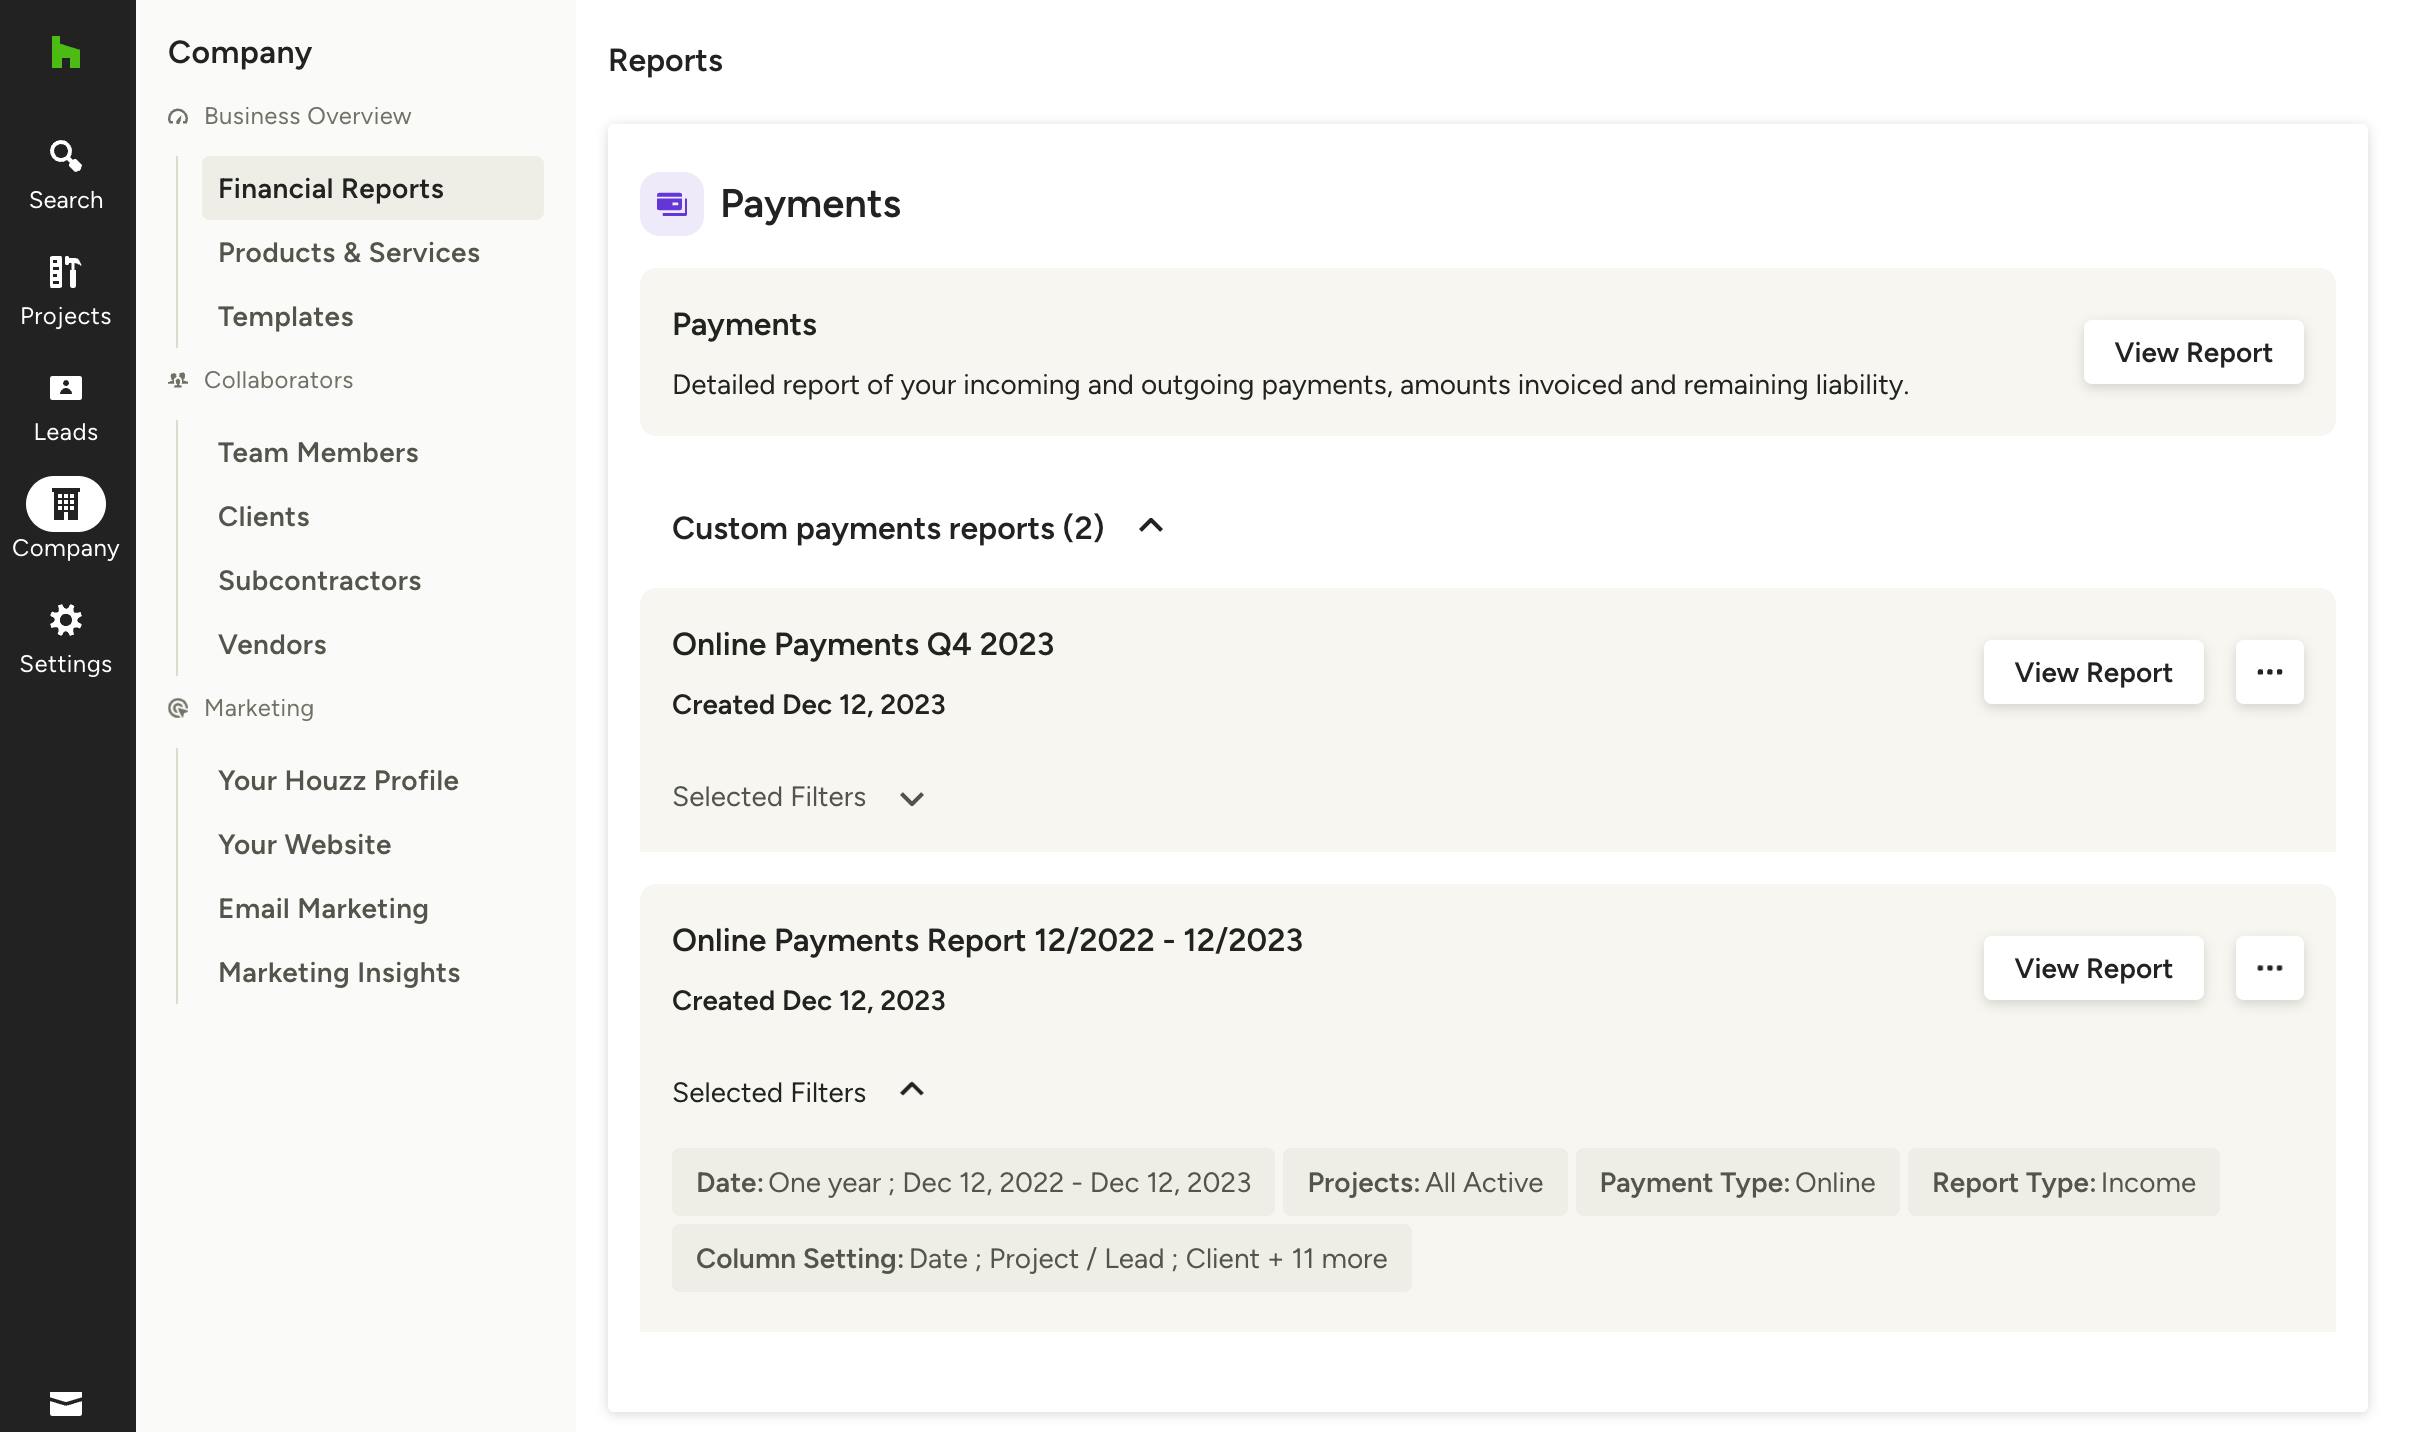
Task: Click the Company panel heading
Action: 240,52
